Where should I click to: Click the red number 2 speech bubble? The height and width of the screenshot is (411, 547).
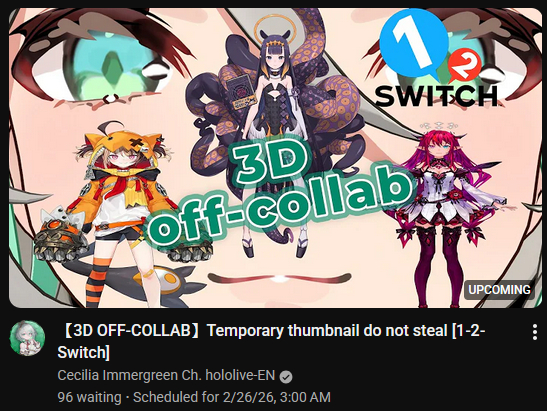(464, 66)
